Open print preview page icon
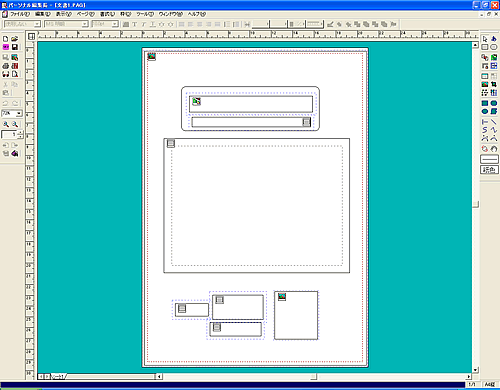 point(15,74)
